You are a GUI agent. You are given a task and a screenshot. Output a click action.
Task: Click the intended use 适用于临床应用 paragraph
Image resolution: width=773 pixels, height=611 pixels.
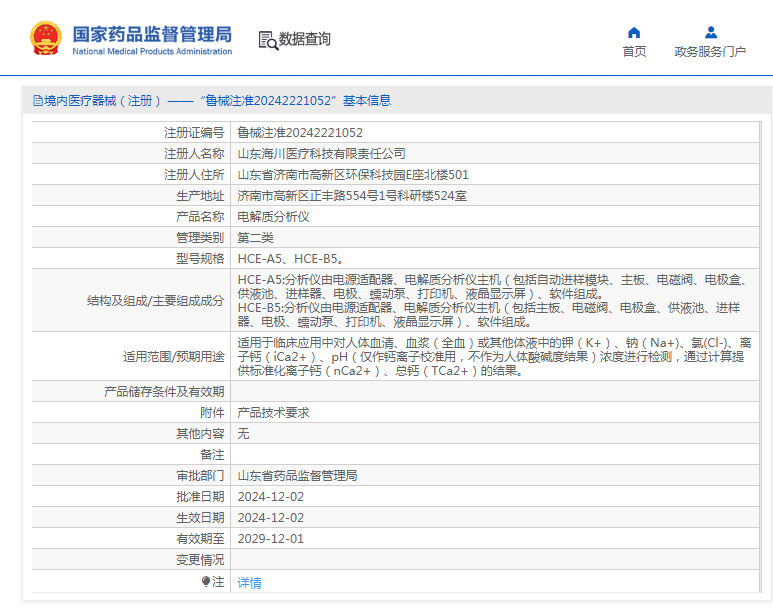pos(494,356)
